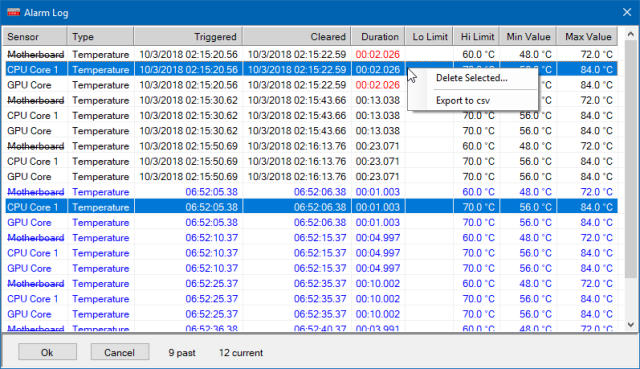This screenshot has width=640, height=369.
Task: Click Hi Limit 60.0 °C in first Motherboard row
Action: pos(478,54)
